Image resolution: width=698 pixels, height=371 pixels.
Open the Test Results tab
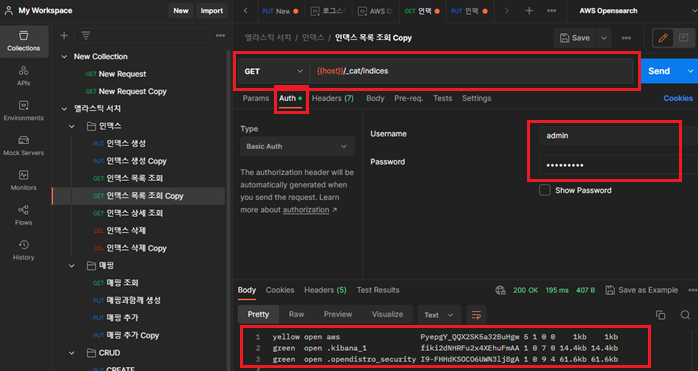pyautogui.click(x=378, y=290)
